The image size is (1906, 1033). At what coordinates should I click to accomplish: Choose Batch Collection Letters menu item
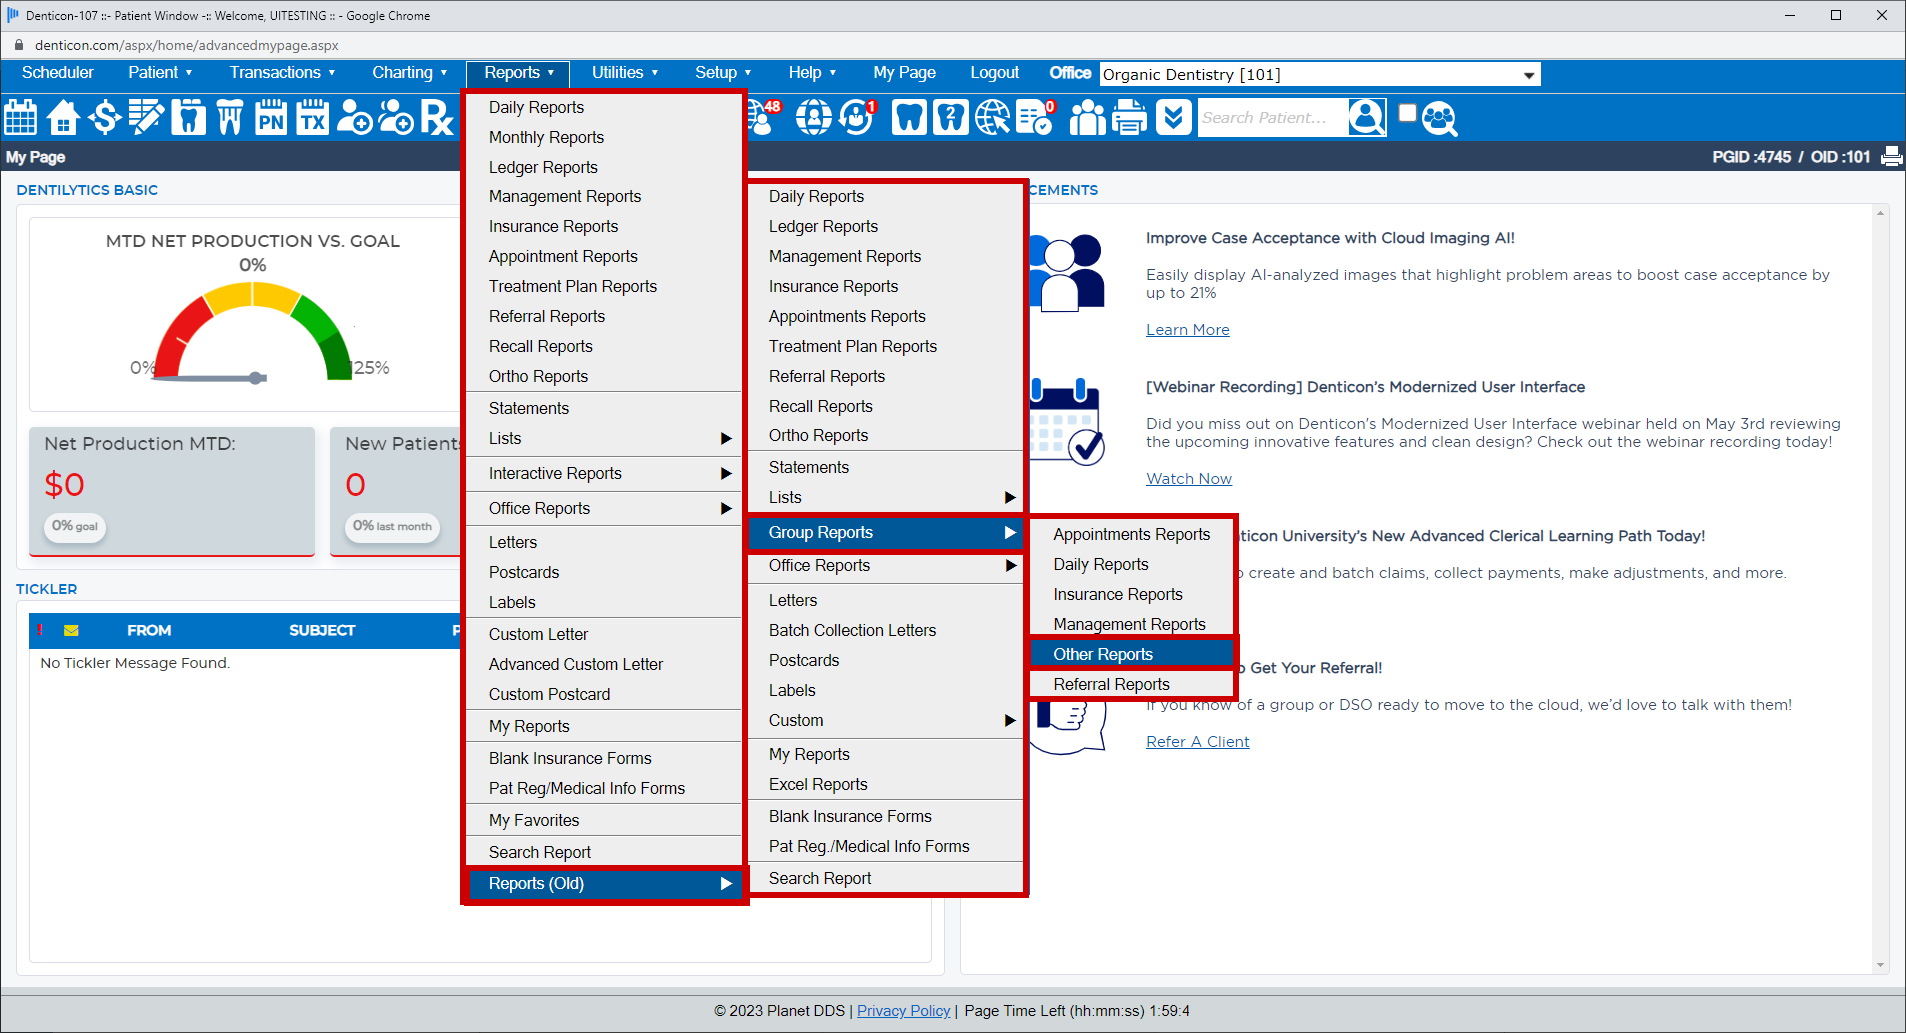[x=852, y=630]
